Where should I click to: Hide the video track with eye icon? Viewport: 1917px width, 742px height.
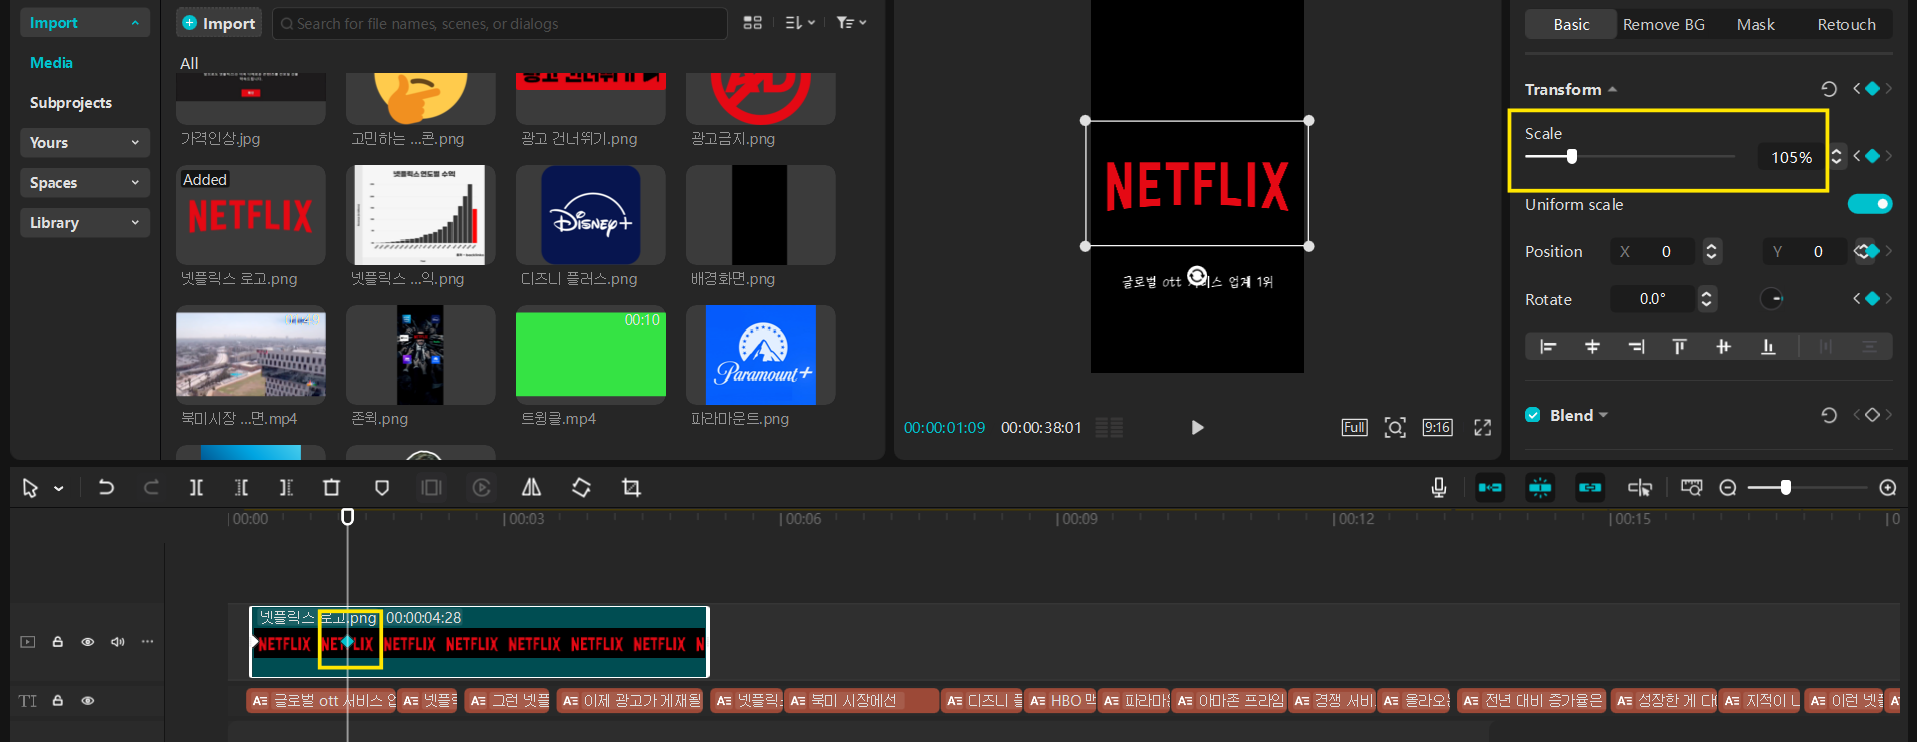[x=88, y=642]
